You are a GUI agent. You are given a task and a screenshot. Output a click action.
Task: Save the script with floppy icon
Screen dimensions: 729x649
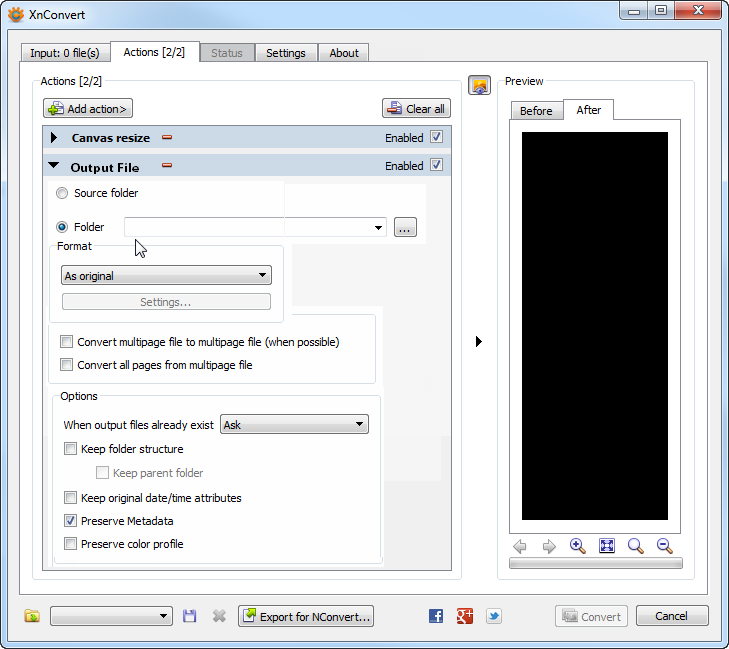(x=189, y=616)
